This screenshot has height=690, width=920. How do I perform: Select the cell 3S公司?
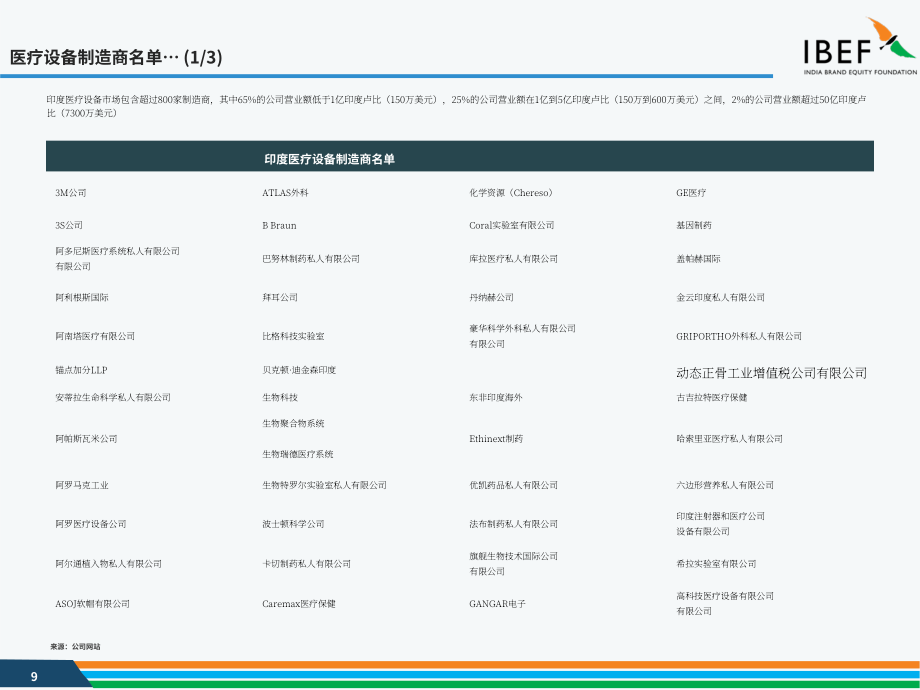click(69, 225)
